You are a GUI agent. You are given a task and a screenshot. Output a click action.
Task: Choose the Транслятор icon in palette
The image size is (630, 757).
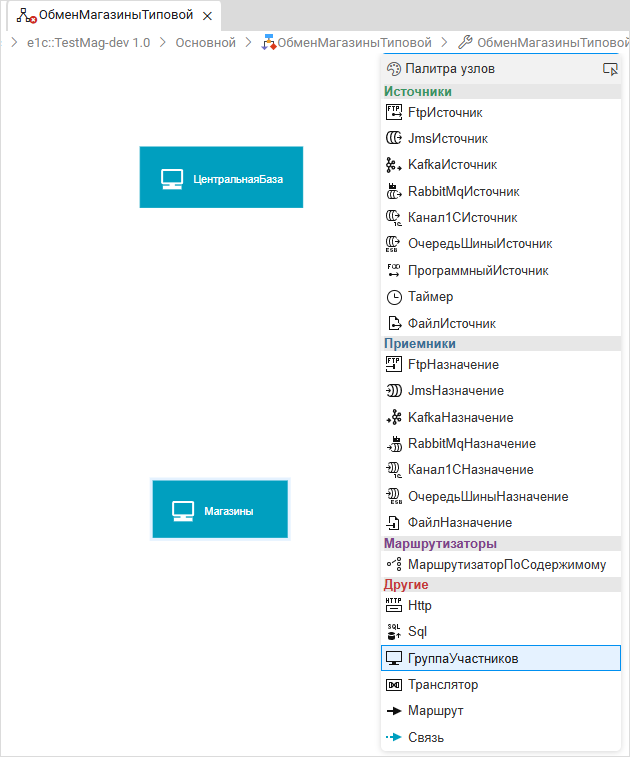pyautogui.click(x=393, y=685)
